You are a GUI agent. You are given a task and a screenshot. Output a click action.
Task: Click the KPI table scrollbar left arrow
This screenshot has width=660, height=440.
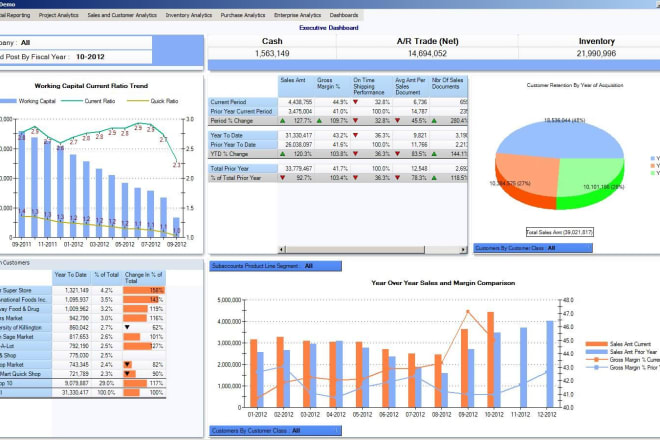(282, 250)
